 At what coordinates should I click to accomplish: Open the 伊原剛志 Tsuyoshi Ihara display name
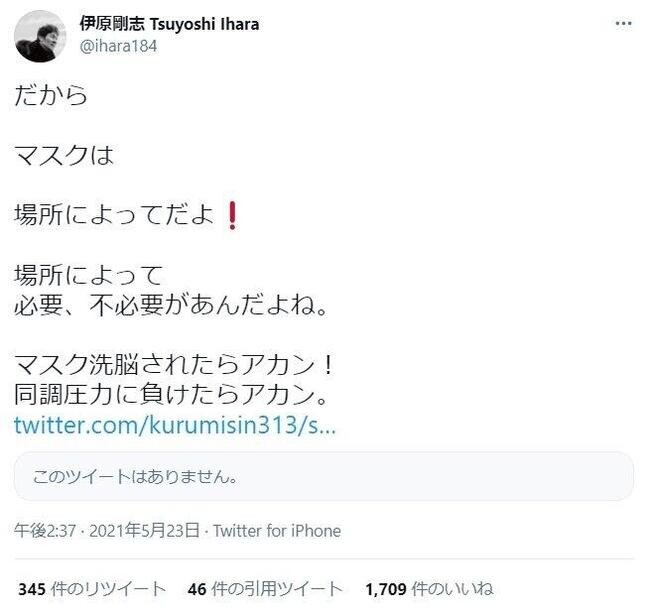(169, 24)
